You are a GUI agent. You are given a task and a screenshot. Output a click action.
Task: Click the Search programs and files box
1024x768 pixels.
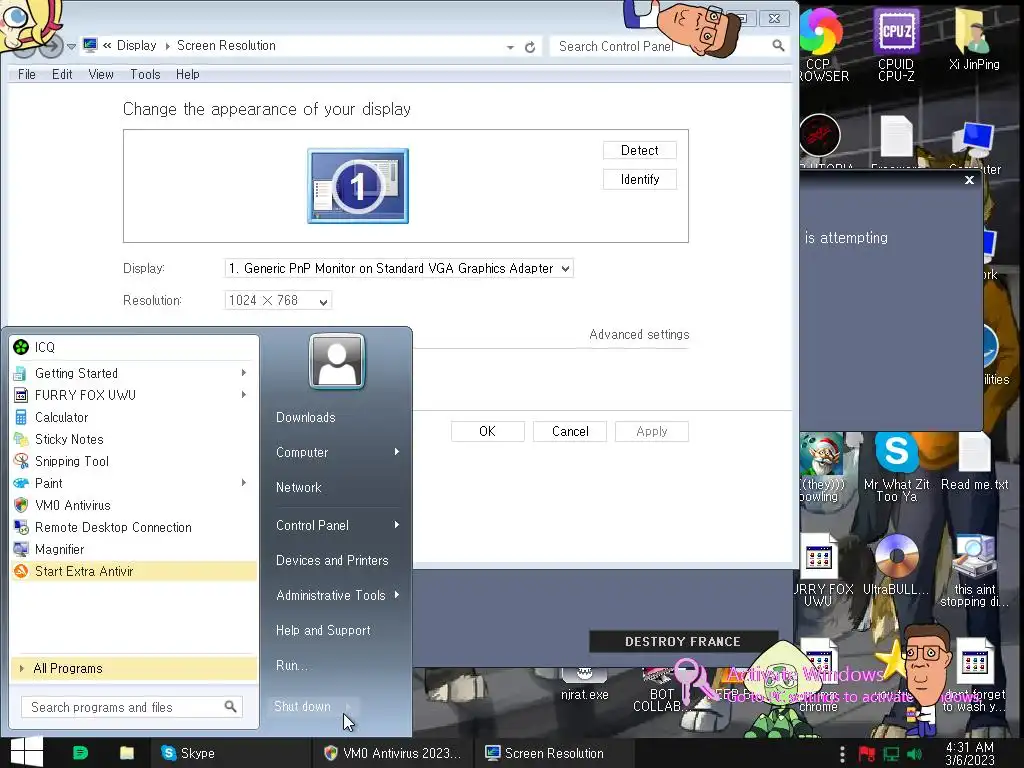[131, 707]
